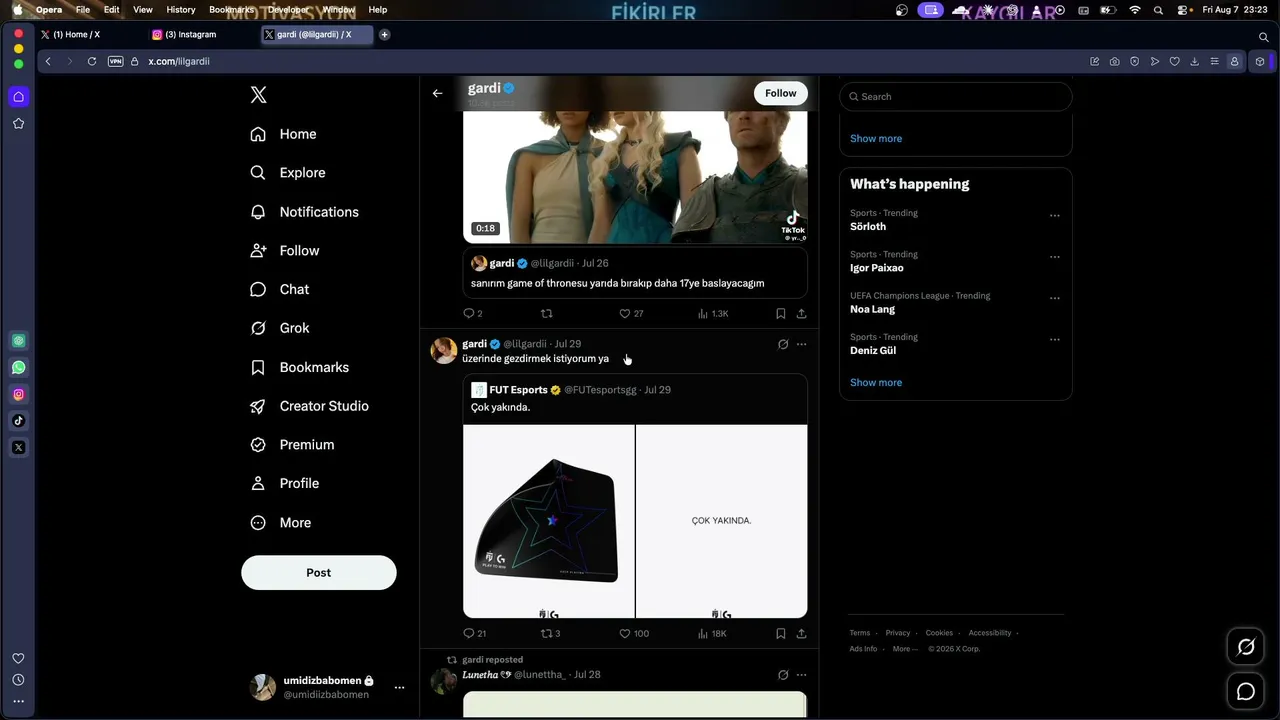Image resolution: width=1280 pixels, height=720 pixels.
Task: Open a new tab with the plus button
Action: click(x=384, y=35)
